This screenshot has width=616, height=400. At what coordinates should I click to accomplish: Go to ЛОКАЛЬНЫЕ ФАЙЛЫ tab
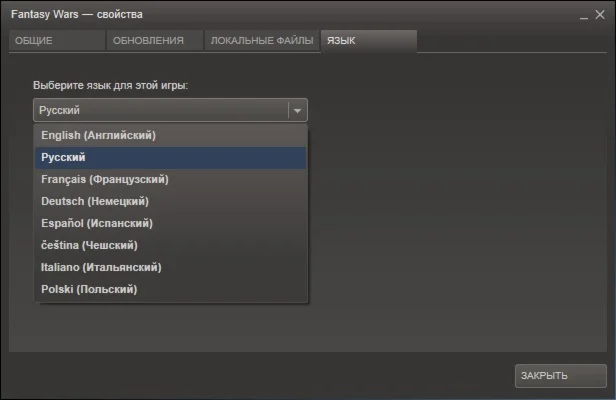[262, 40]
